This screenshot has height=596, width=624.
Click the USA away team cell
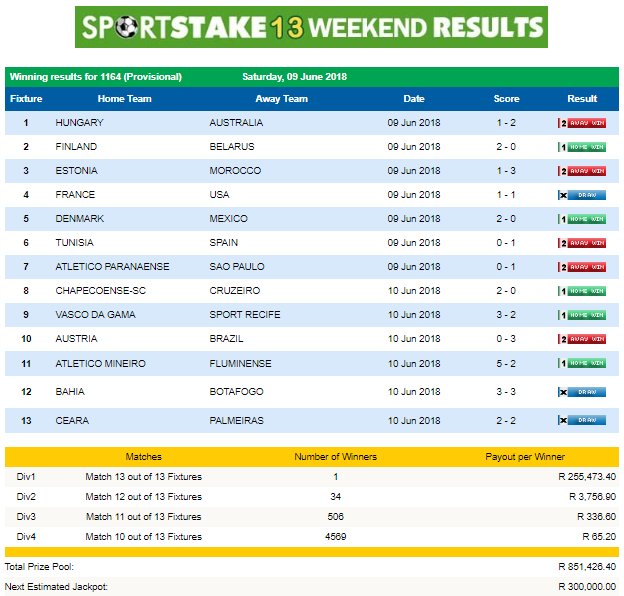[x=219, y=195]
